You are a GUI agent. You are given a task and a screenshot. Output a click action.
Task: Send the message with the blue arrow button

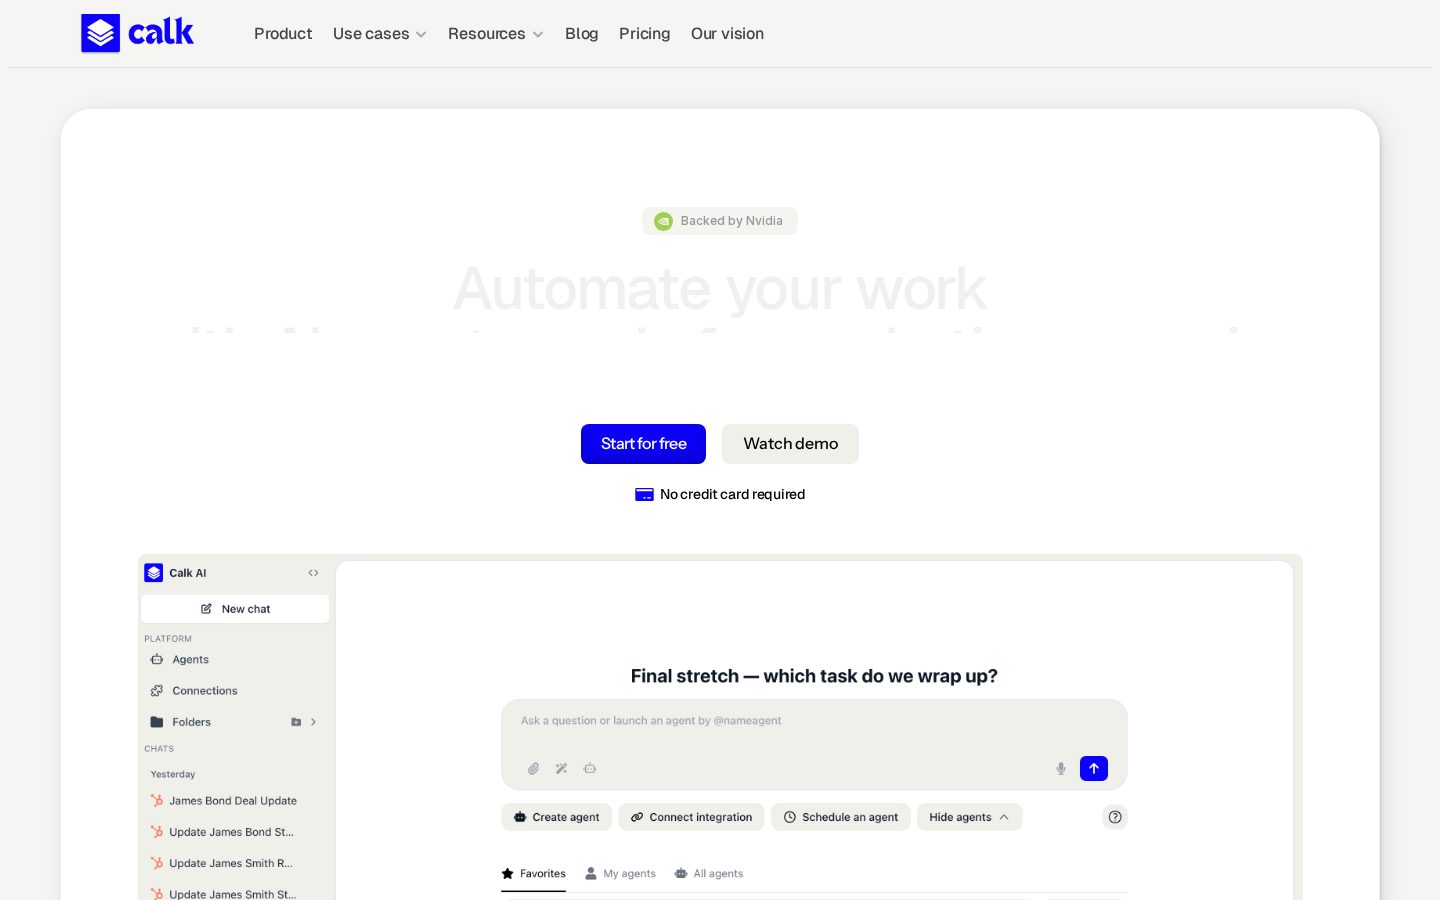[1094, 768]
